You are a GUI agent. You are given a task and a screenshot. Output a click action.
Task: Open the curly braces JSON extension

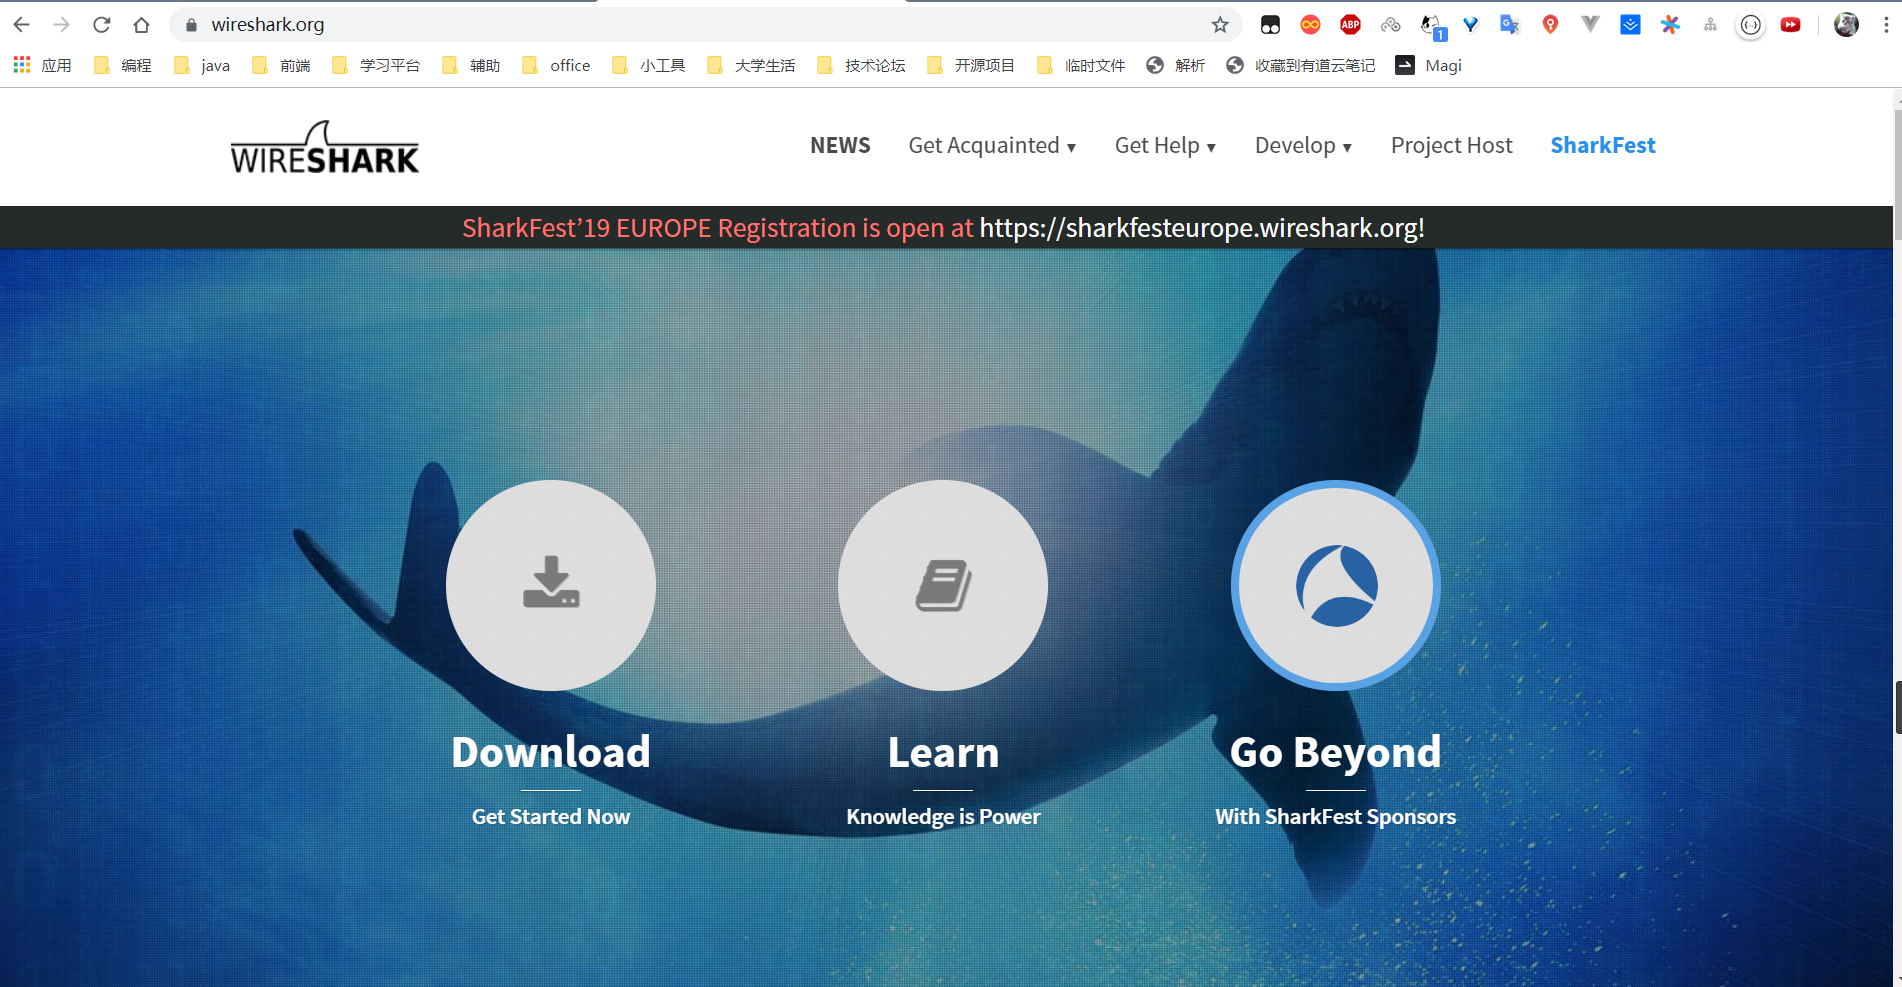pyautogui.click(x=1750, y=26)
